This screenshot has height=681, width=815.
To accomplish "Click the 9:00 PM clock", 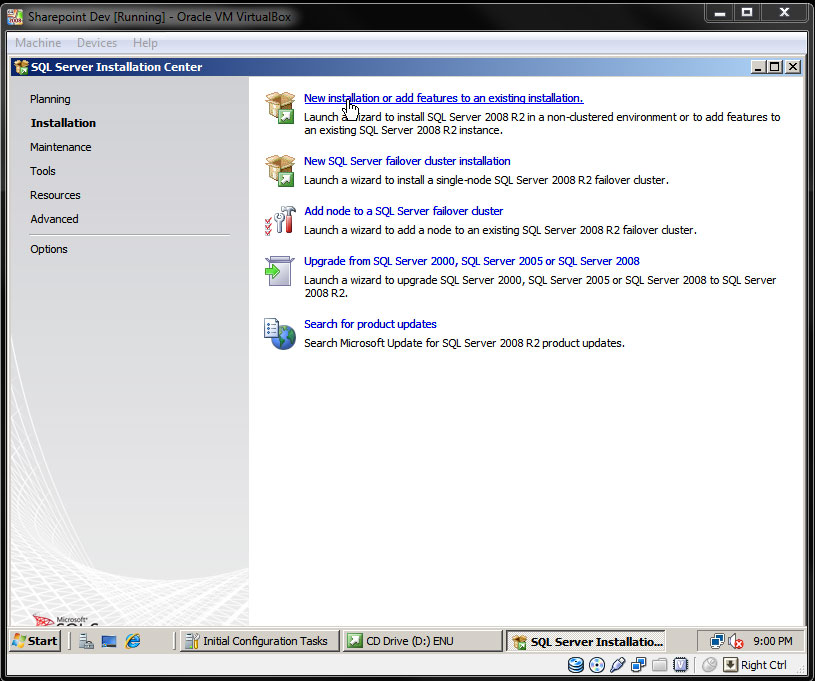I will click(x=772, y=641).
